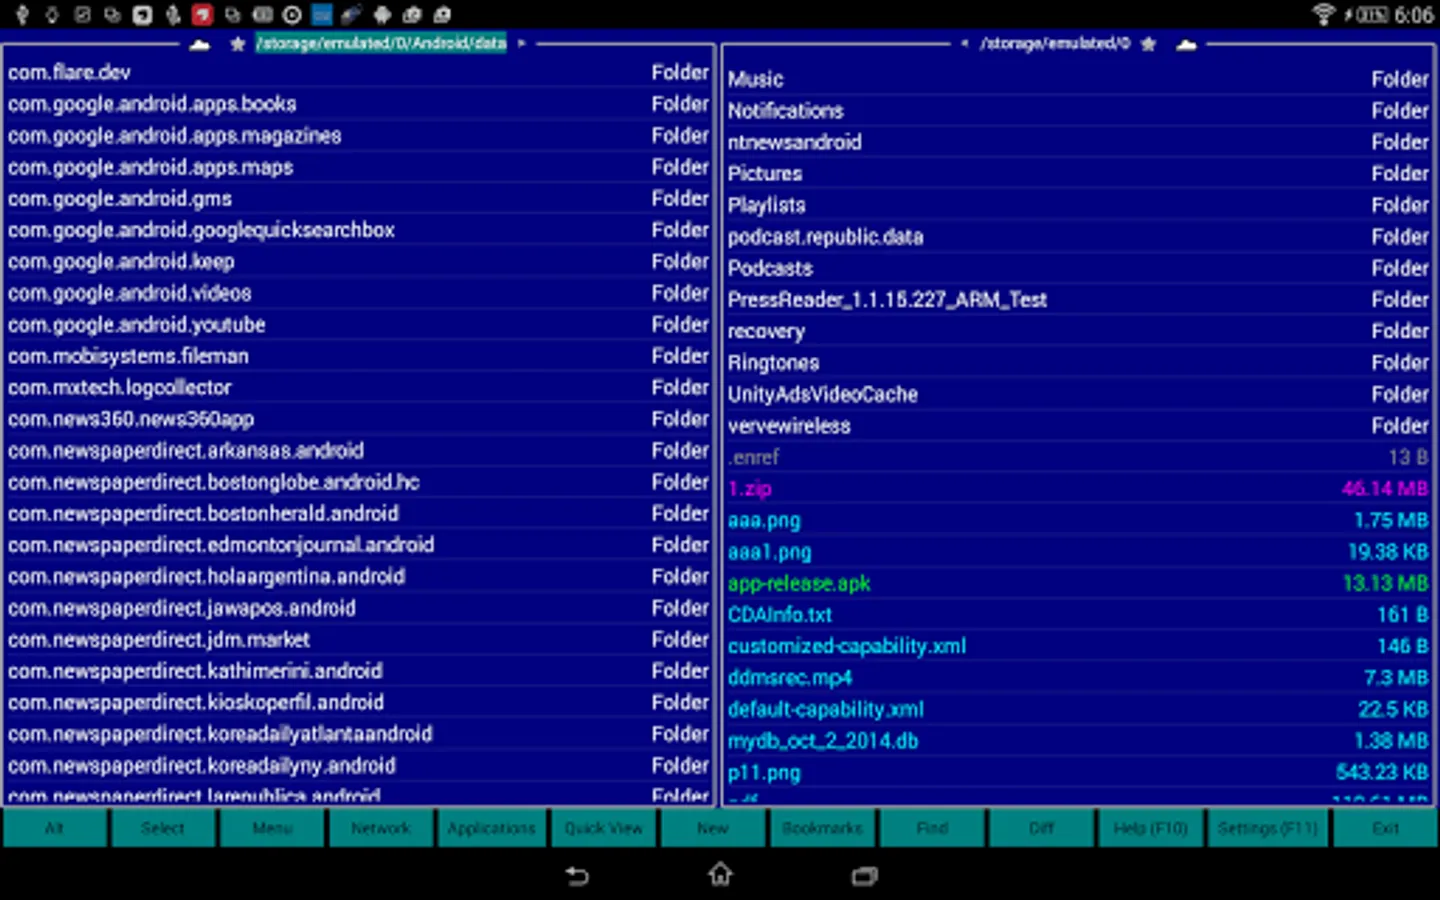The height and width of the screenshot is (900, 1440).
Task: Select the CDAInfo.txt file
Action: click(x=1078, y=614)
